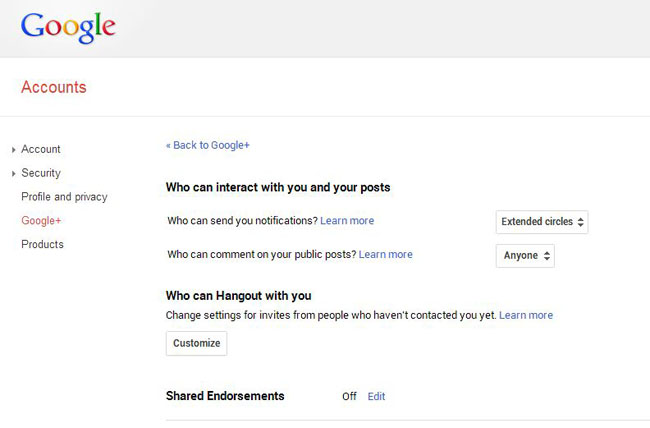Image resolution: width=650 pixels, height=428 pixels.
Task: Click the Shared Endorsements Off status
Action: tap(349, 397)
